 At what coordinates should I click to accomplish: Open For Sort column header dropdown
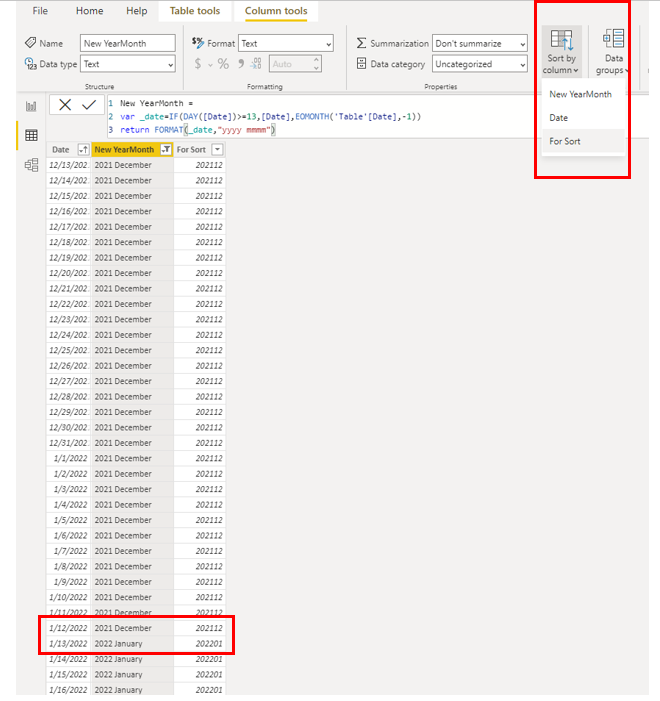coord(217,150)
